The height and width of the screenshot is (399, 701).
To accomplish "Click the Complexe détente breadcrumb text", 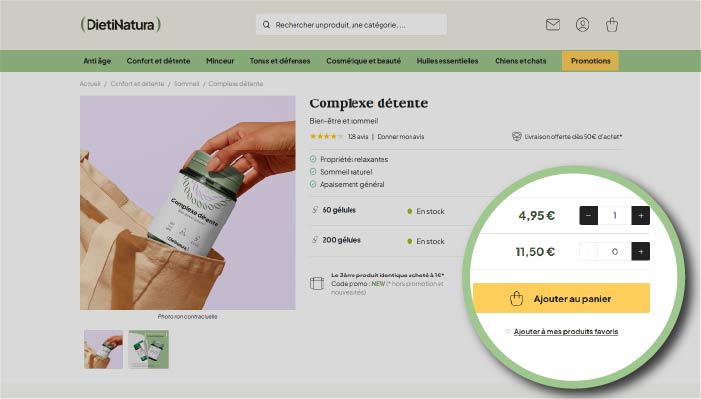I will (236, 84).
